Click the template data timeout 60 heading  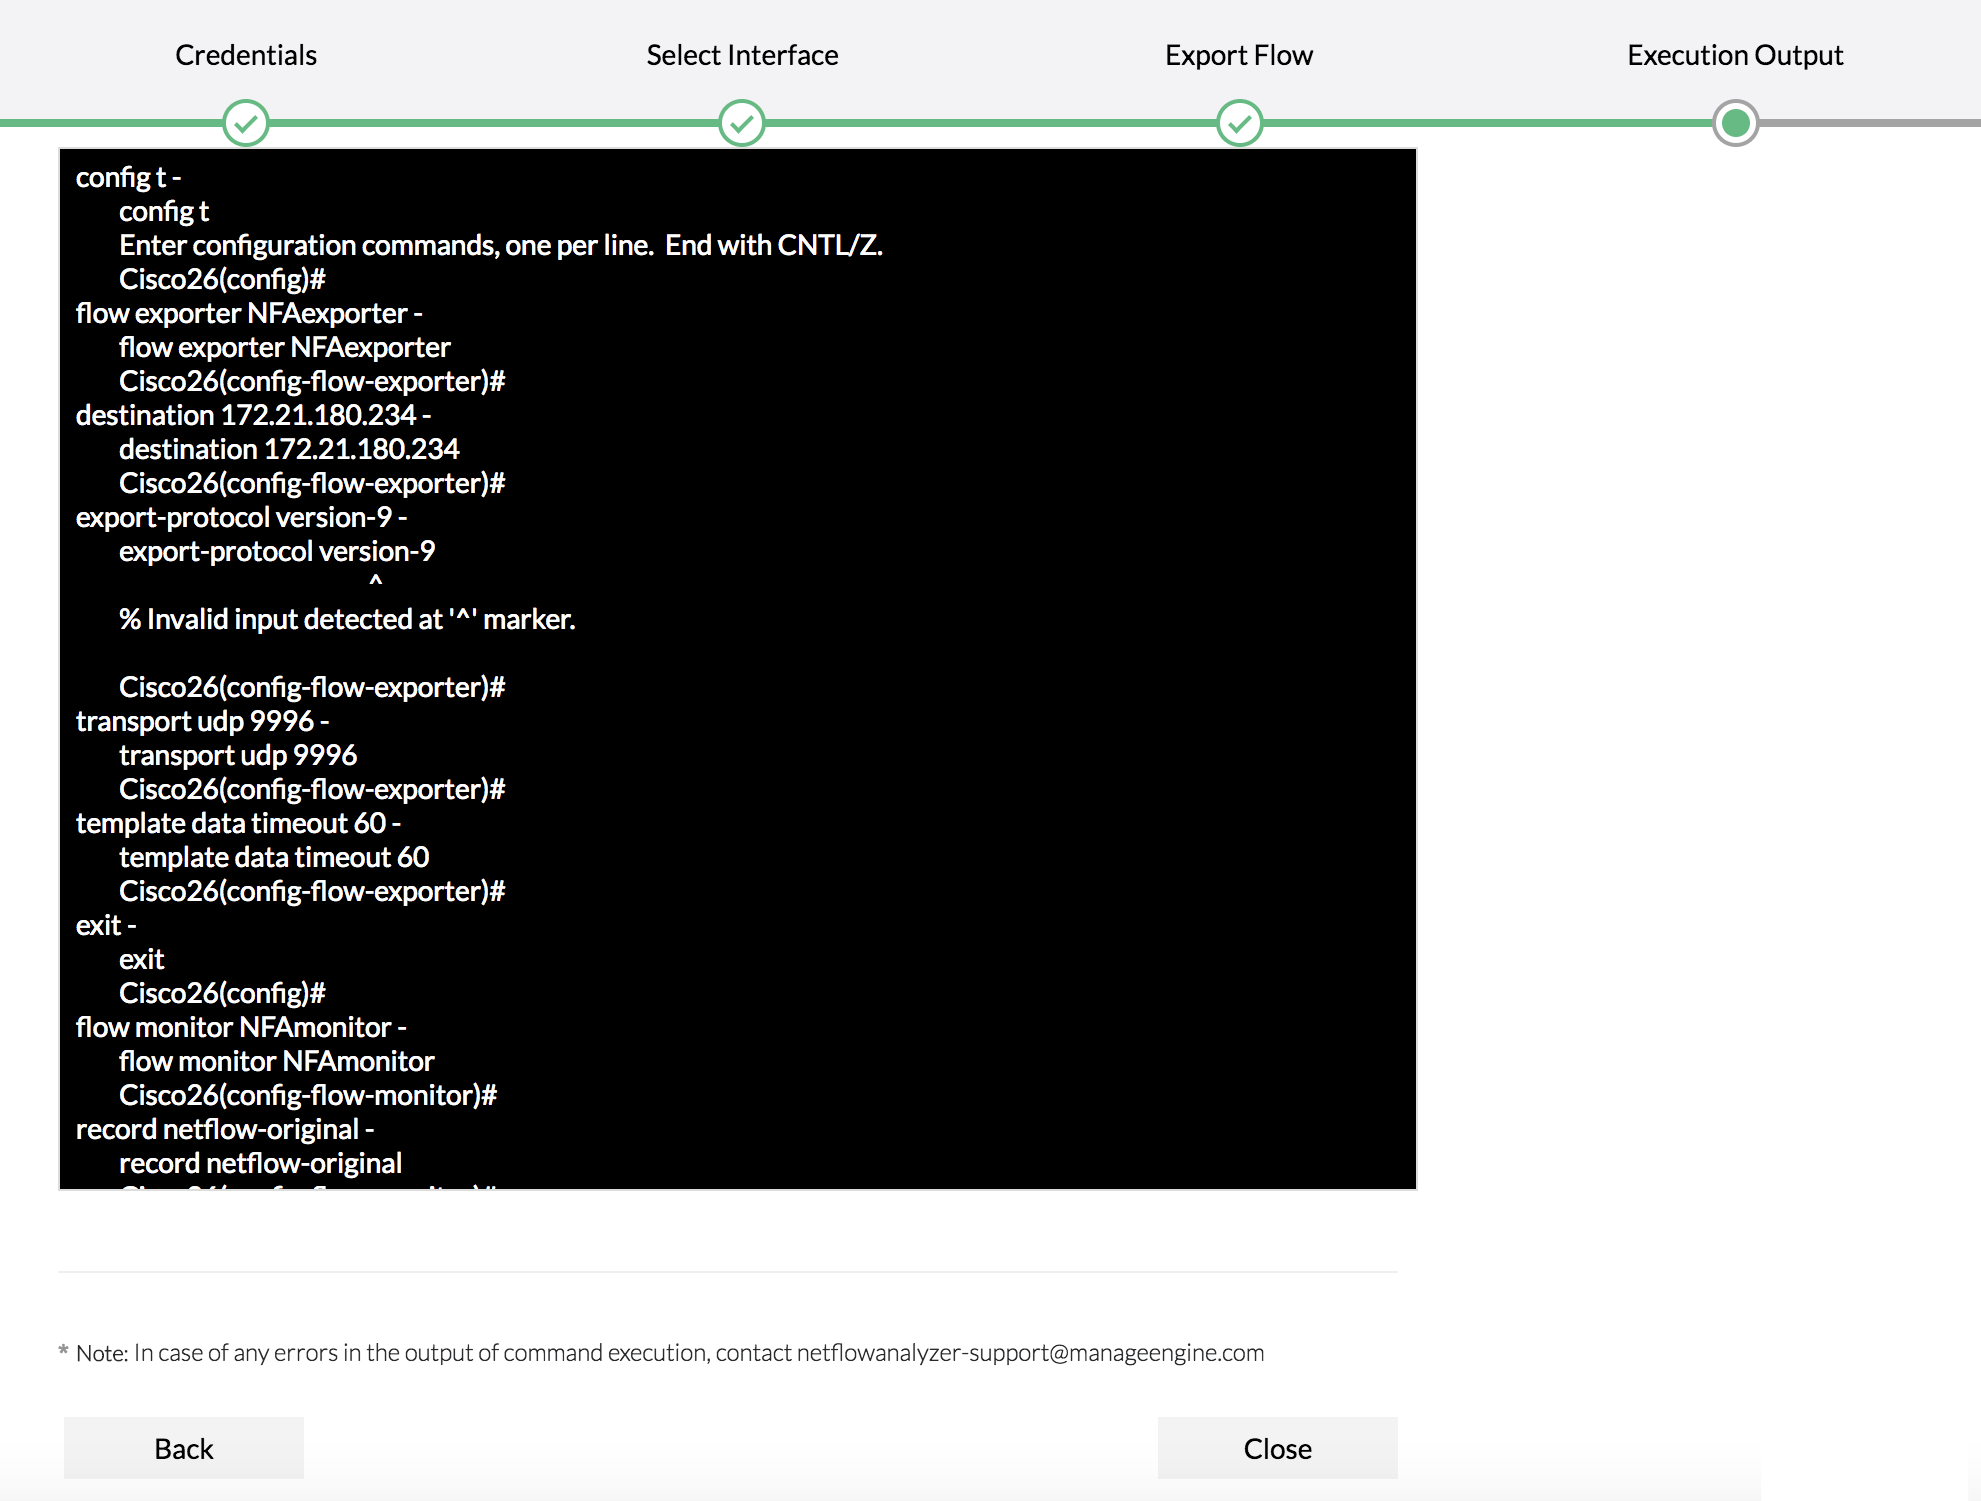coord(237,824)
